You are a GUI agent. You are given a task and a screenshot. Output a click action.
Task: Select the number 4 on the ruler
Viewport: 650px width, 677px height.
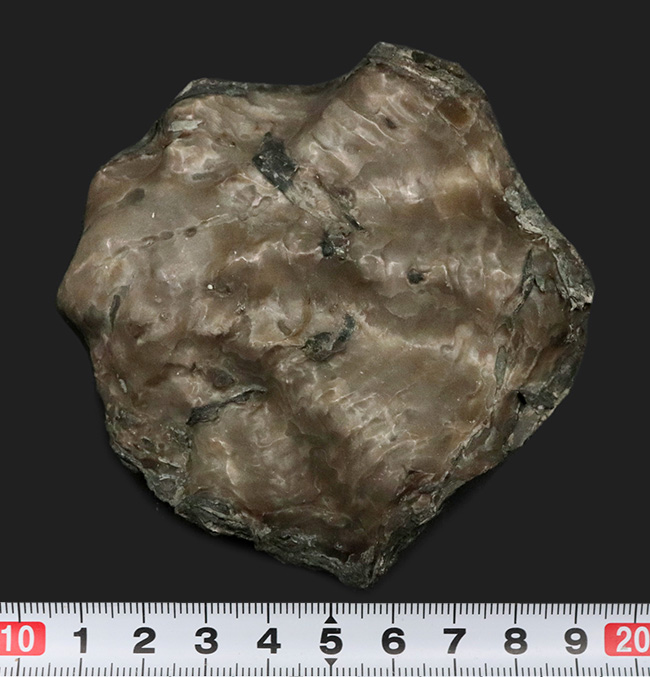(268, 639)
